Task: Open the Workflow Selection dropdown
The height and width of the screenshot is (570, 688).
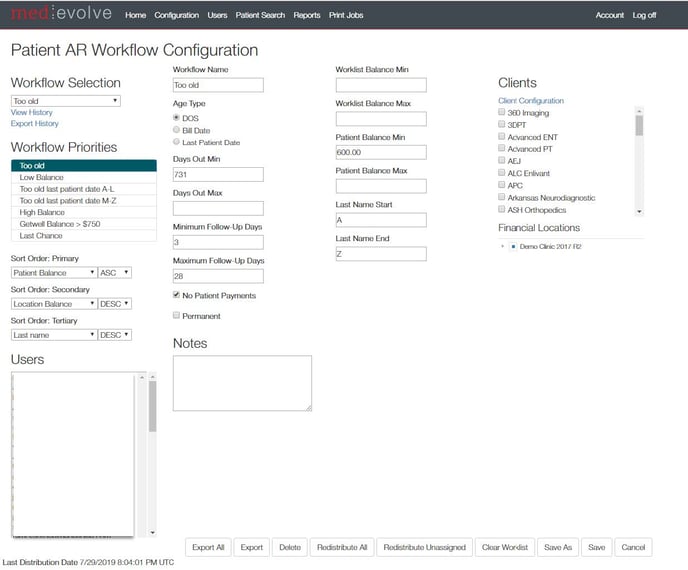Action: click(66, 101)
